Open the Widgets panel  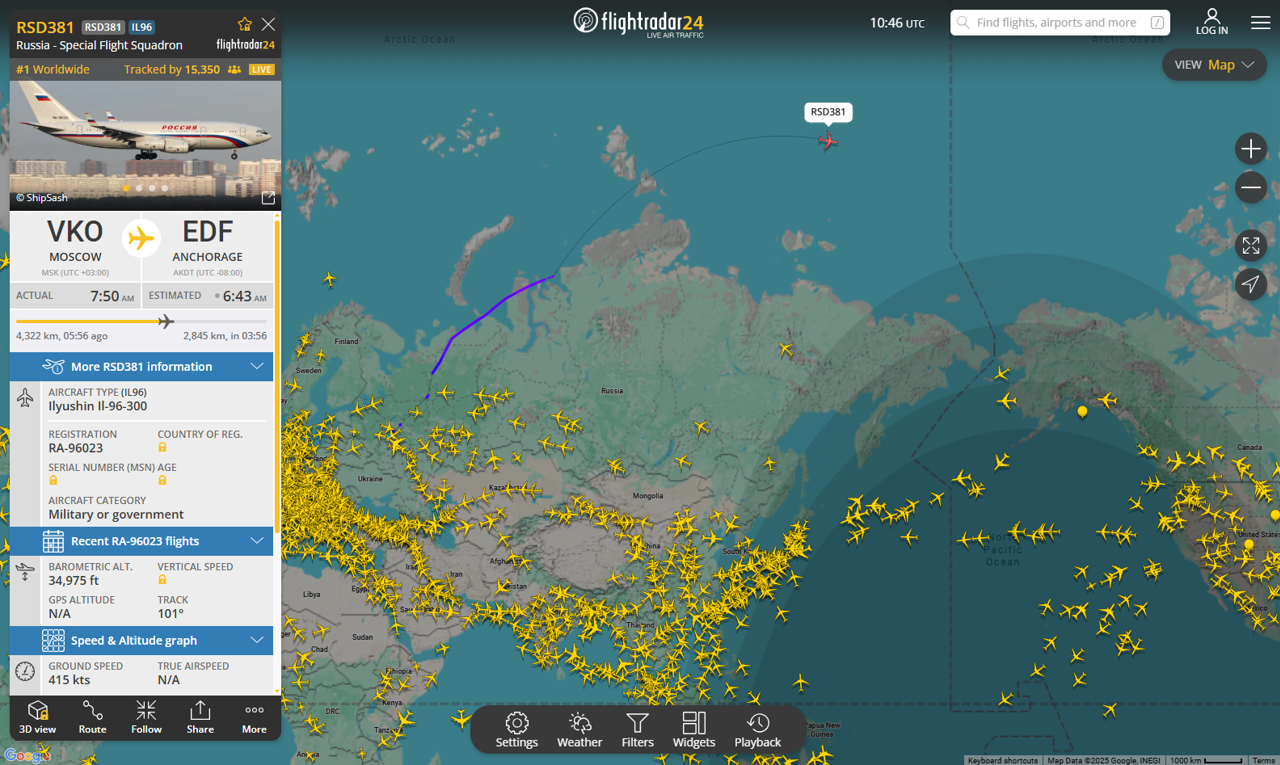[694, 730]
